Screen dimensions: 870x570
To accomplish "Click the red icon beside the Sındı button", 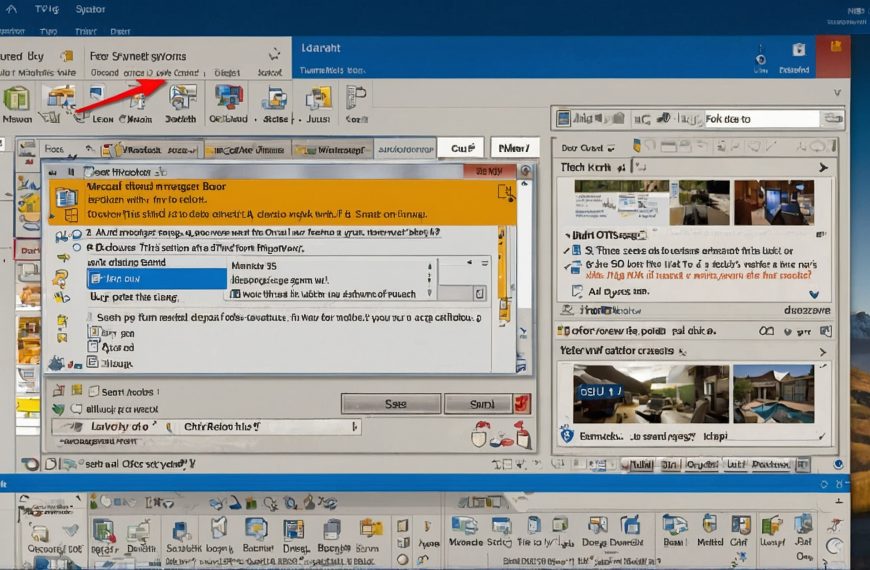I will 522,403.
